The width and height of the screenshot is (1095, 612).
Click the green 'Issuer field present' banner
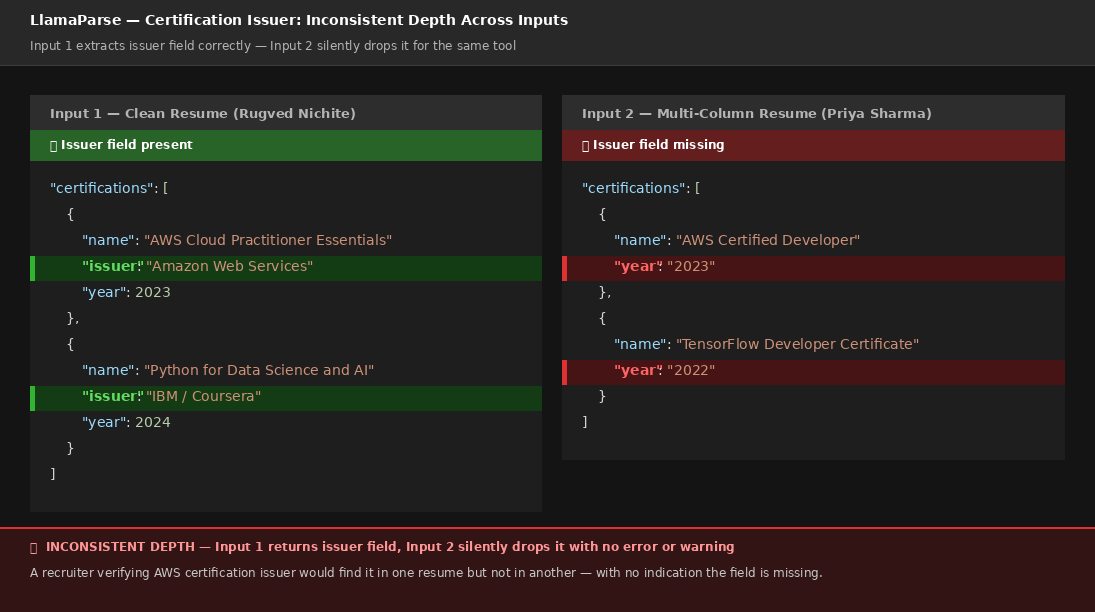286,145
